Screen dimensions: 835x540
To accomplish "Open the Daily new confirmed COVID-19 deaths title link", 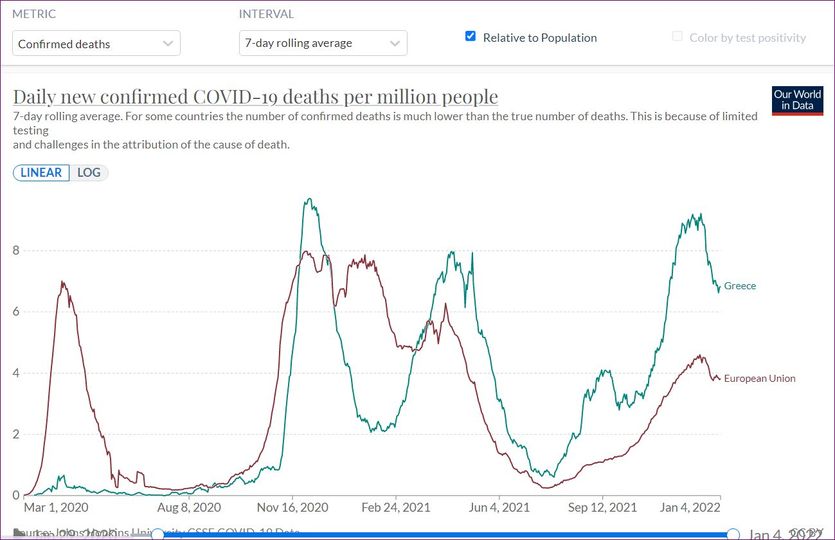I will (255, 97).
